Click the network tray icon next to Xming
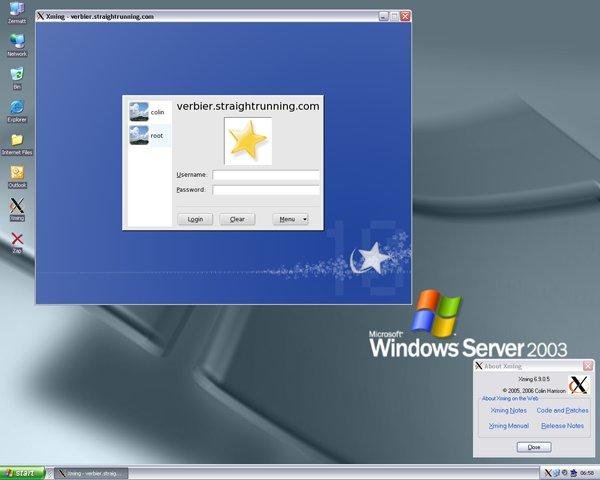600x480 pixels. pyautogui.click(x=556, y=473)
